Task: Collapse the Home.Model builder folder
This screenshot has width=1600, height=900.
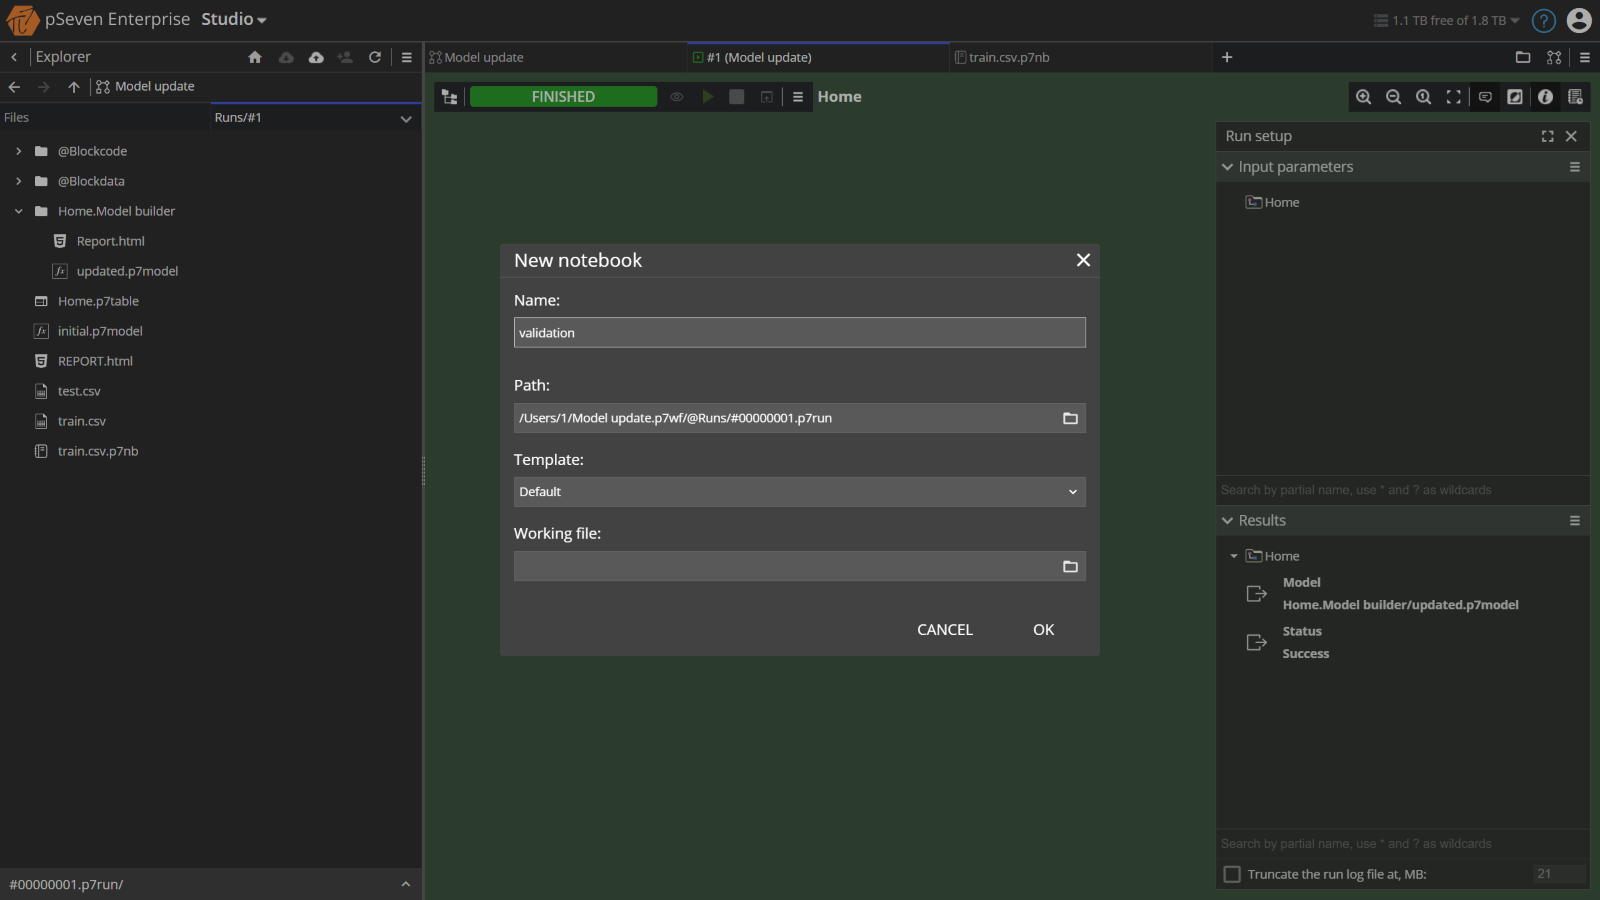Action: pos(17,211)
